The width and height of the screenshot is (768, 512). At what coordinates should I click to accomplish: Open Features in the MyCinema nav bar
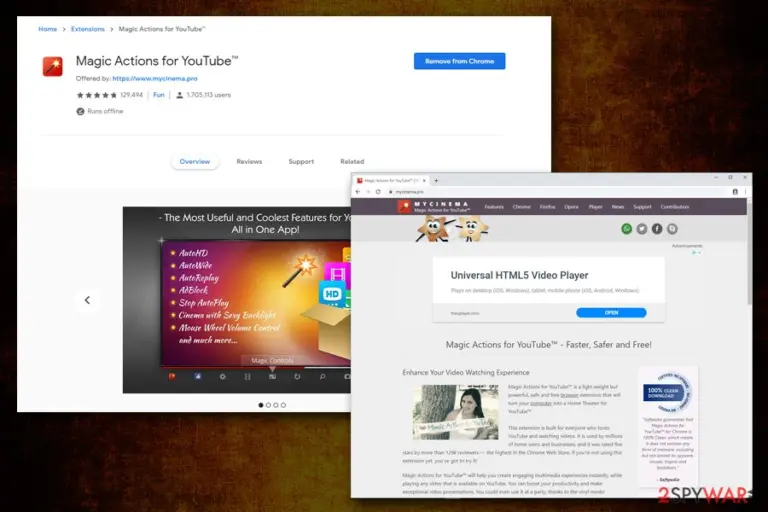(x=494, y=207)
